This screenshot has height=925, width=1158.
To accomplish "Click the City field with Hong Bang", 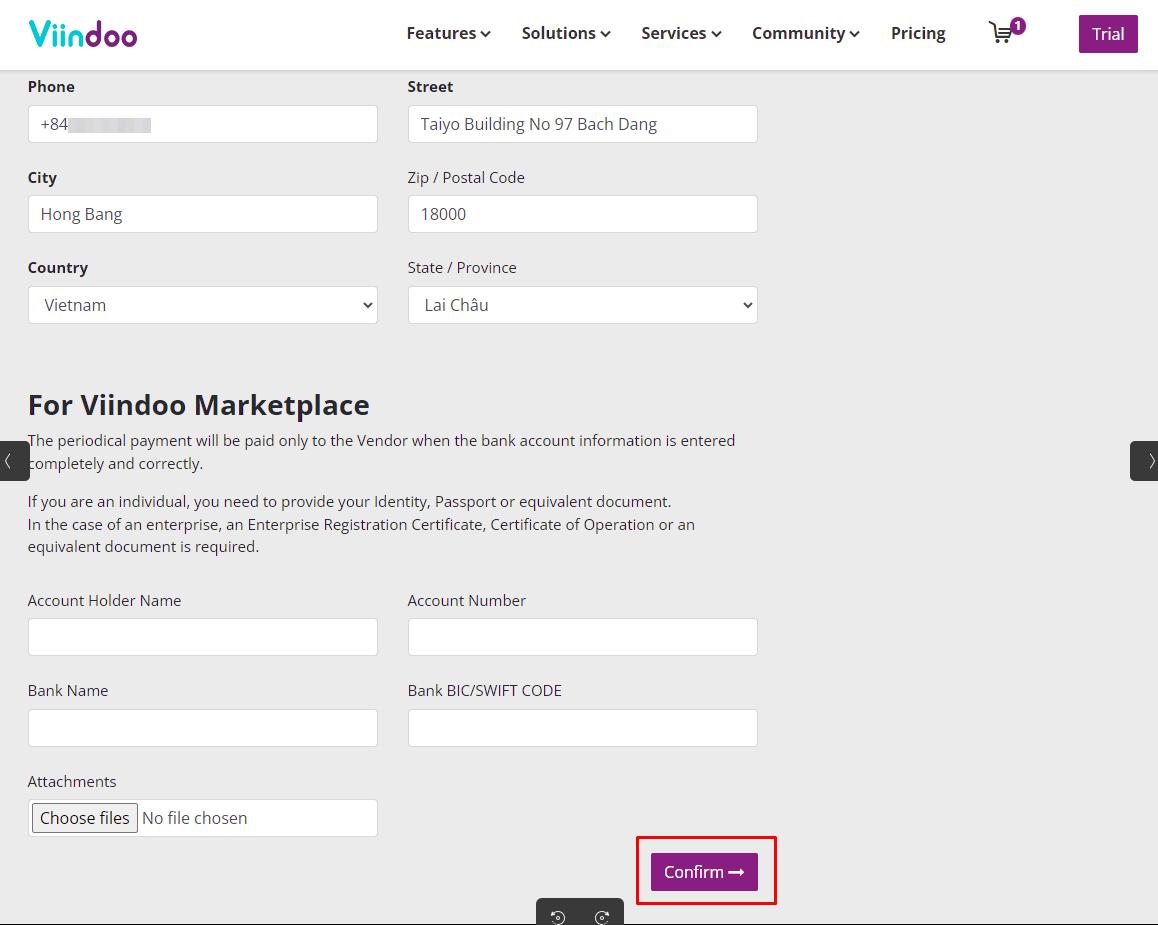I will tap(203, 214).
